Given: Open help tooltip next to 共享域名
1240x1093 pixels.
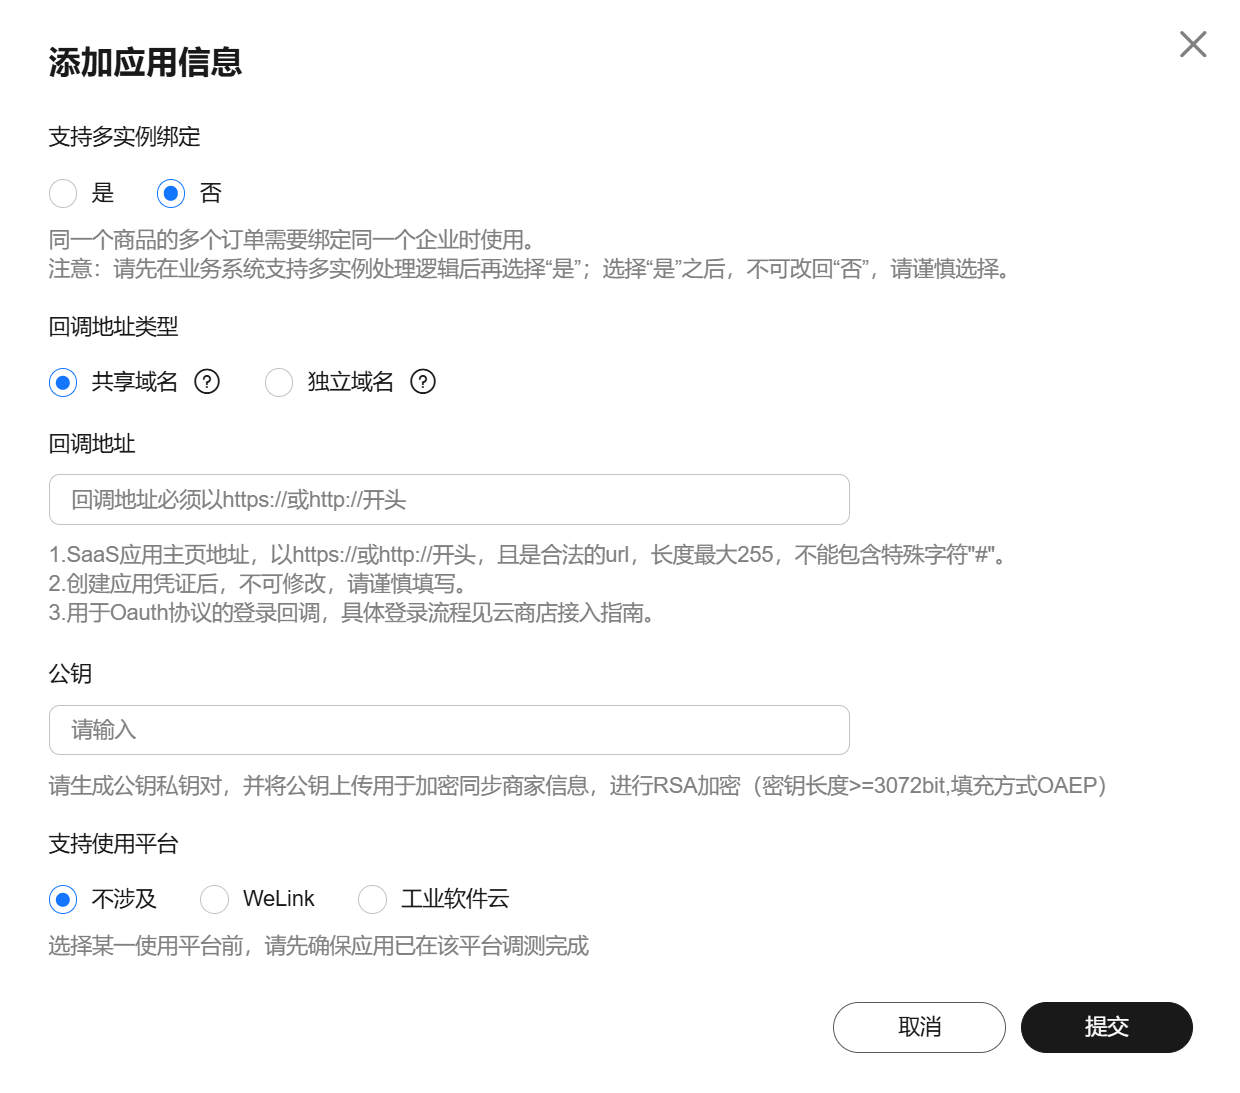Looking at the screenshot, I should (x=207, y=382).
